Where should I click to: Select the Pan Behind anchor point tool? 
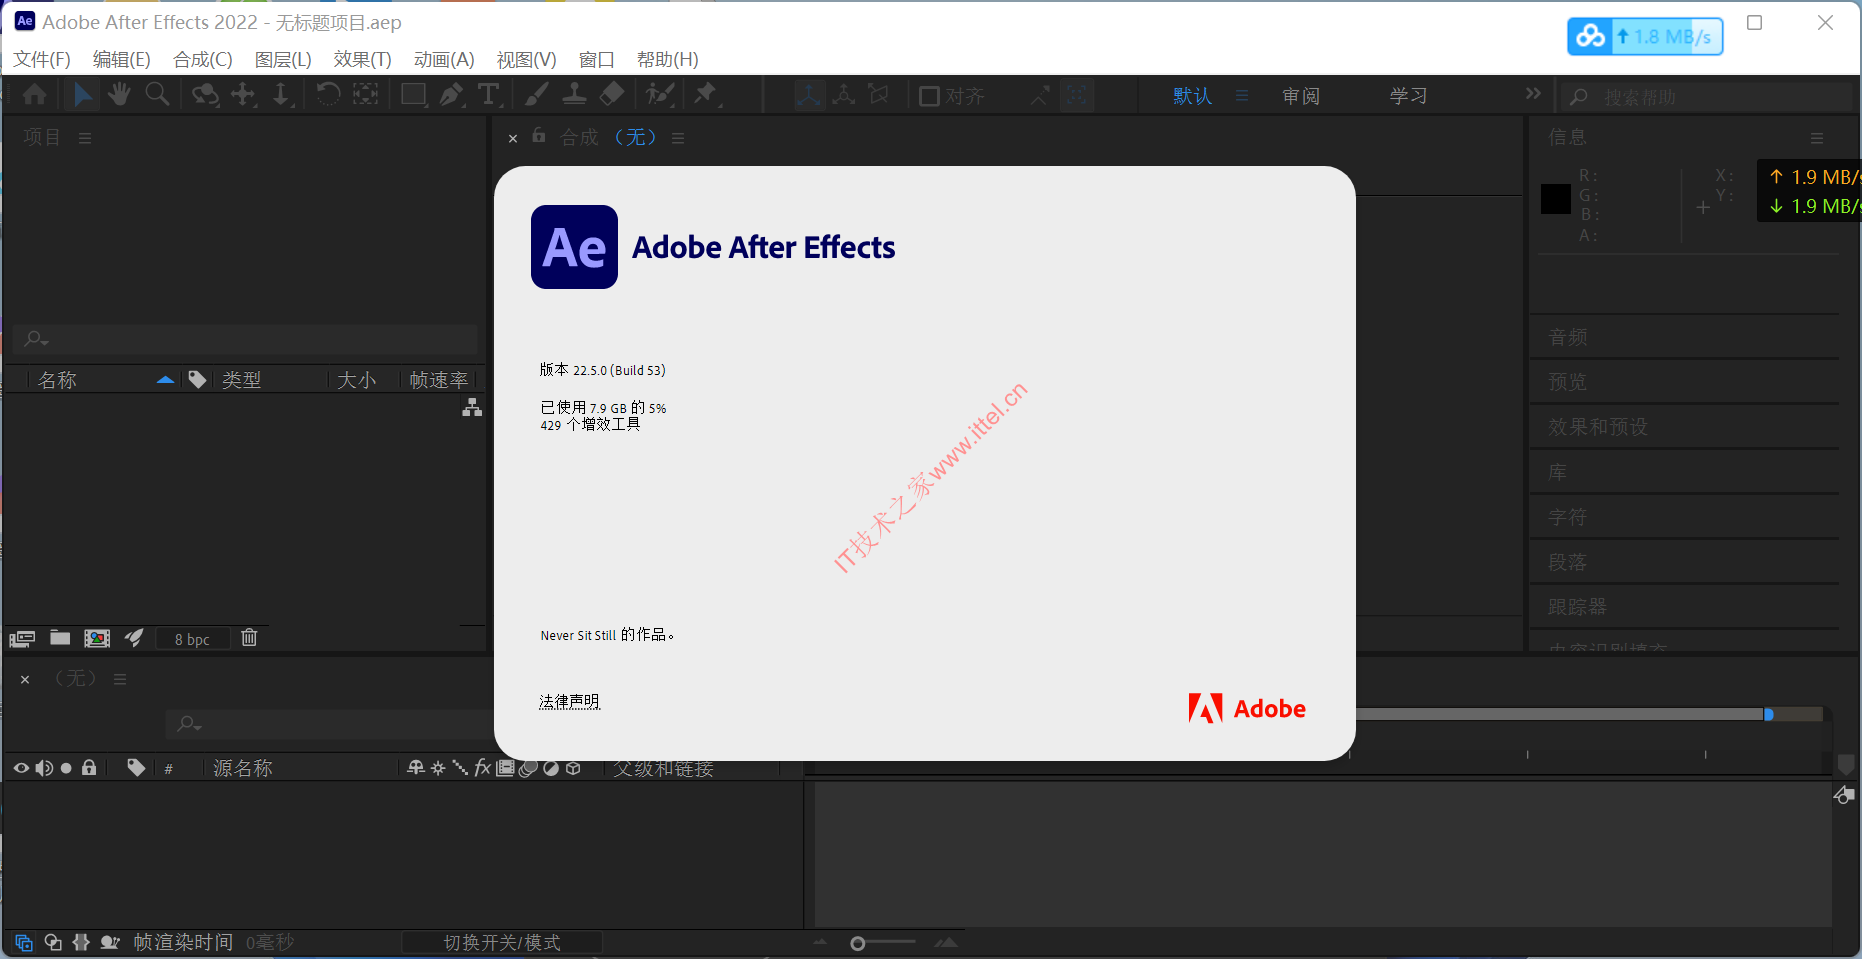(366, 95)
